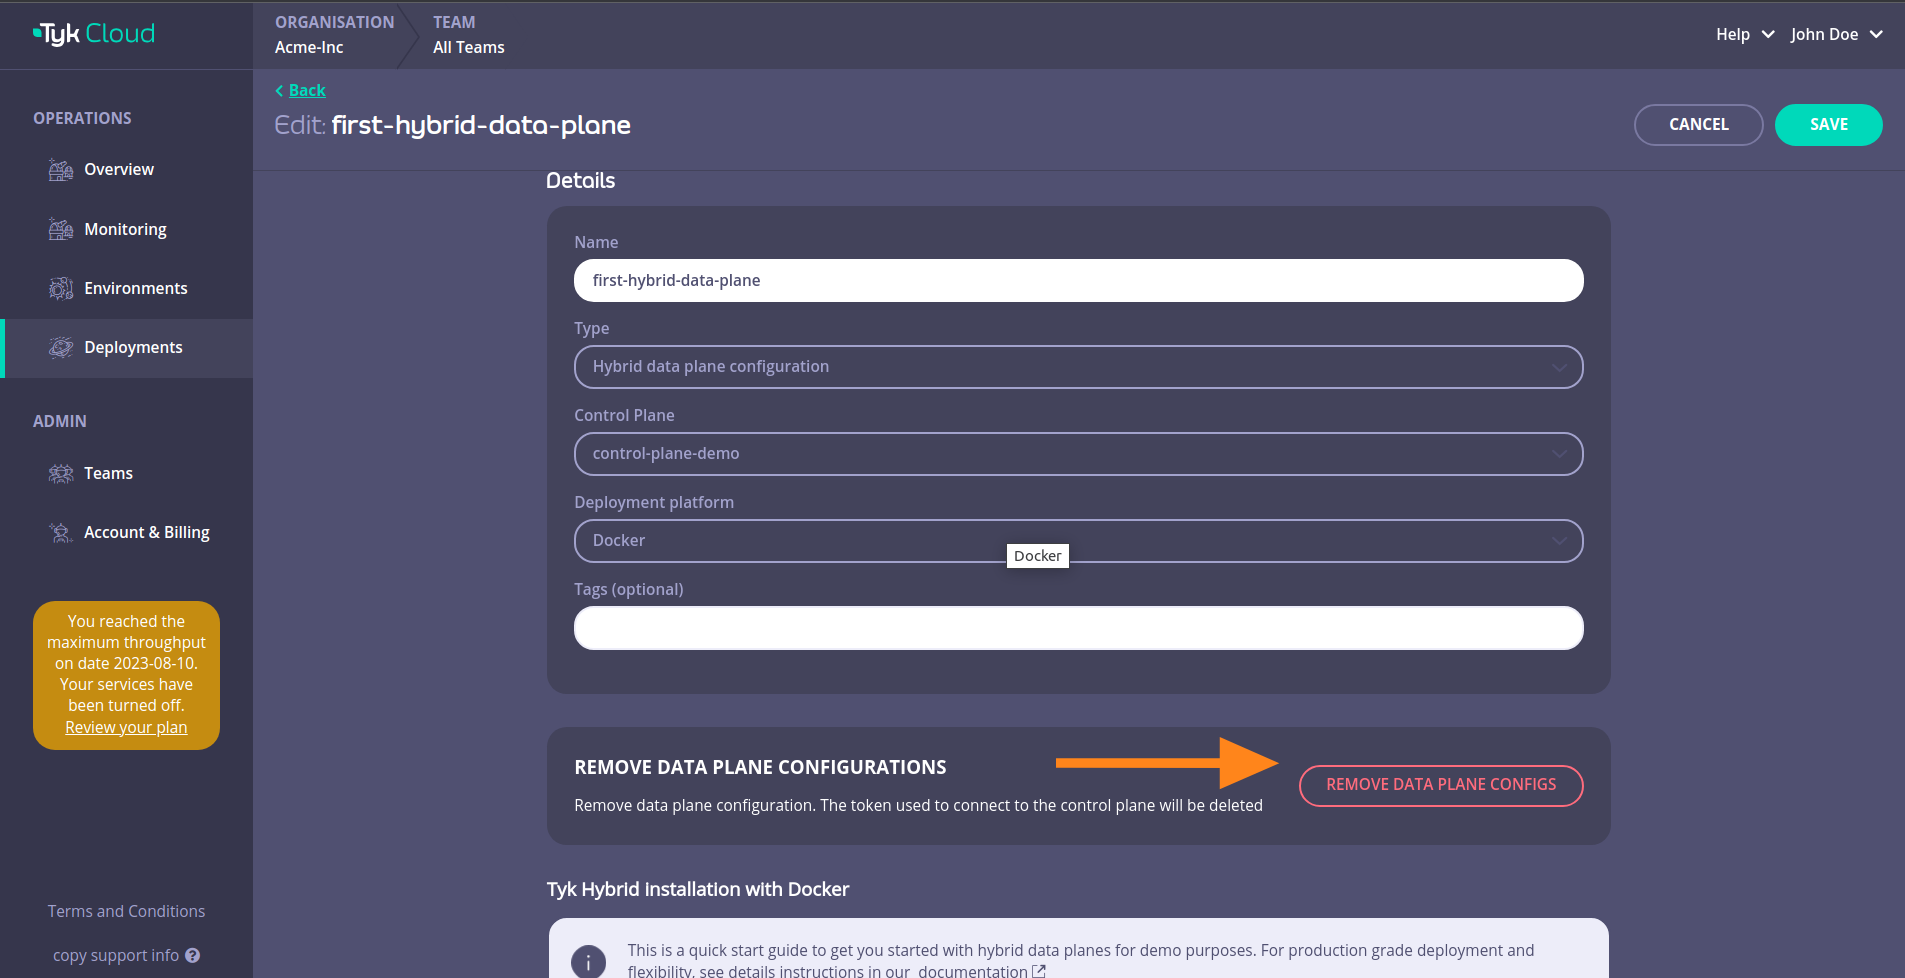The image size is (1905, 978).
Task: Select the Overview icon in the sidebar
Action: [x=60, y=169]
